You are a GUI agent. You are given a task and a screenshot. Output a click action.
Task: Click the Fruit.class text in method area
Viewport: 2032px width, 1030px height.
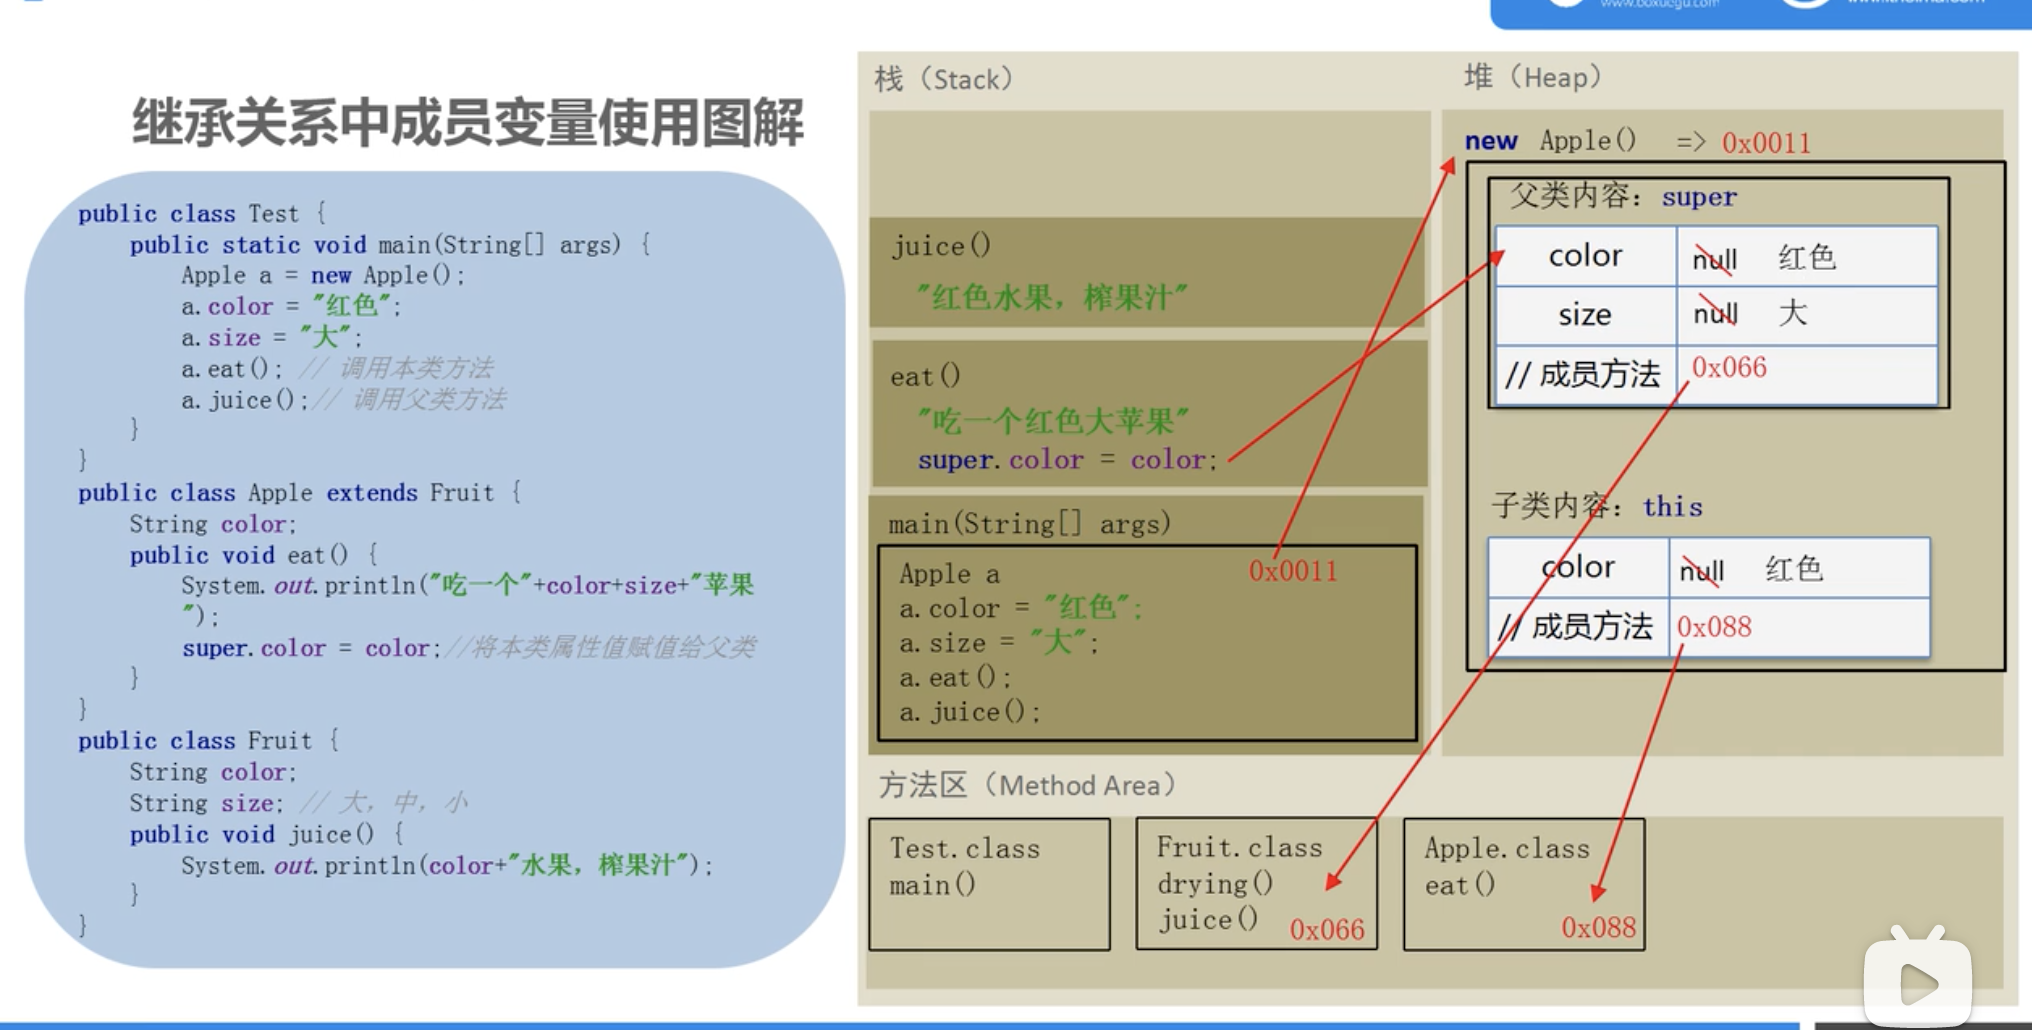tap(1240, 847)
